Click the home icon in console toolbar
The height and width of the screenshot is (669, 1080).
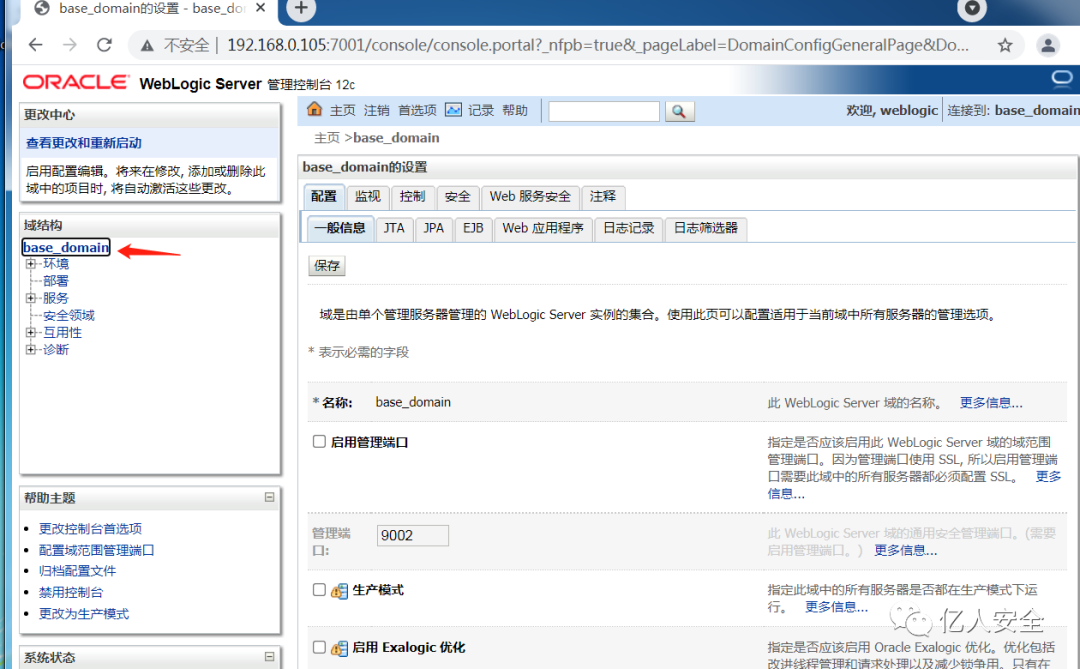click(x=314, y=109)
